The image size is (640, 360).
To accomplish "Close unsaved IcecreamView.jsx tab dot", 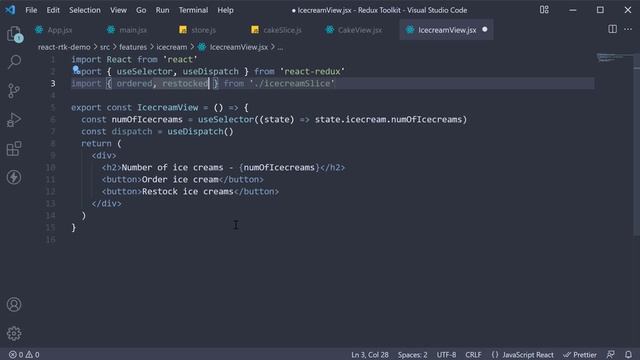I will (x=484, y=29).
